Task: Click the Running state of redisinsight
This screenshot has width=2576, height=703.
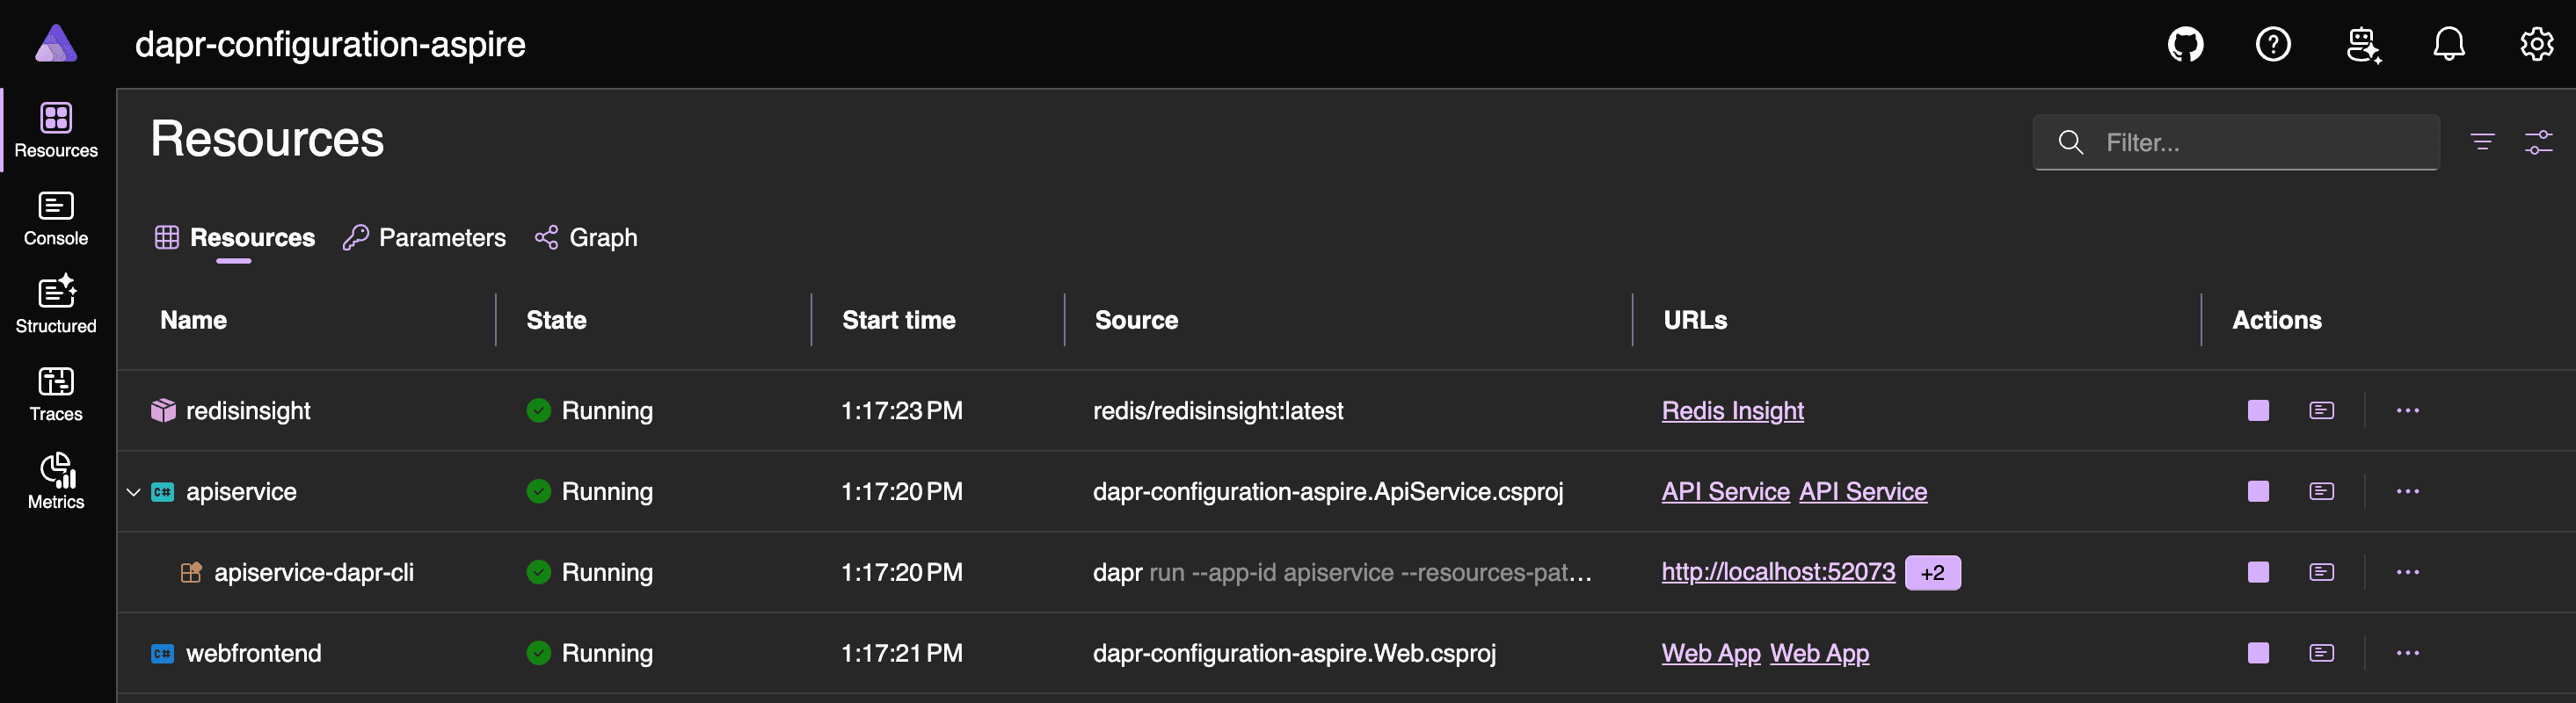Action: pyautogui.click(x=590, y=411)
